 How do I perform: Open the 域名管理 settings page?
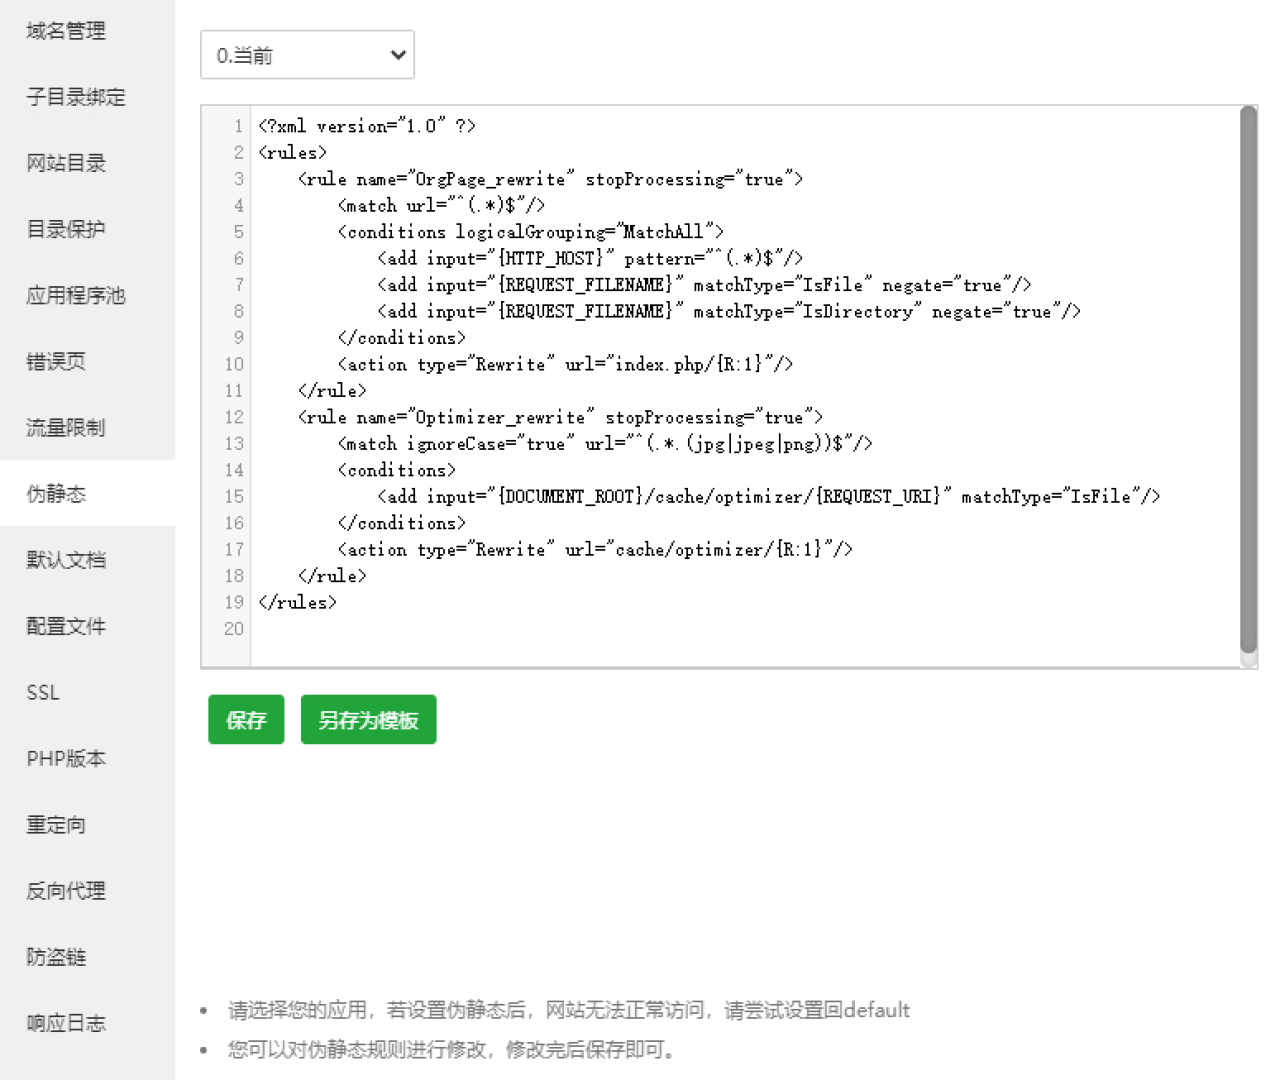(x=65, y=31)
